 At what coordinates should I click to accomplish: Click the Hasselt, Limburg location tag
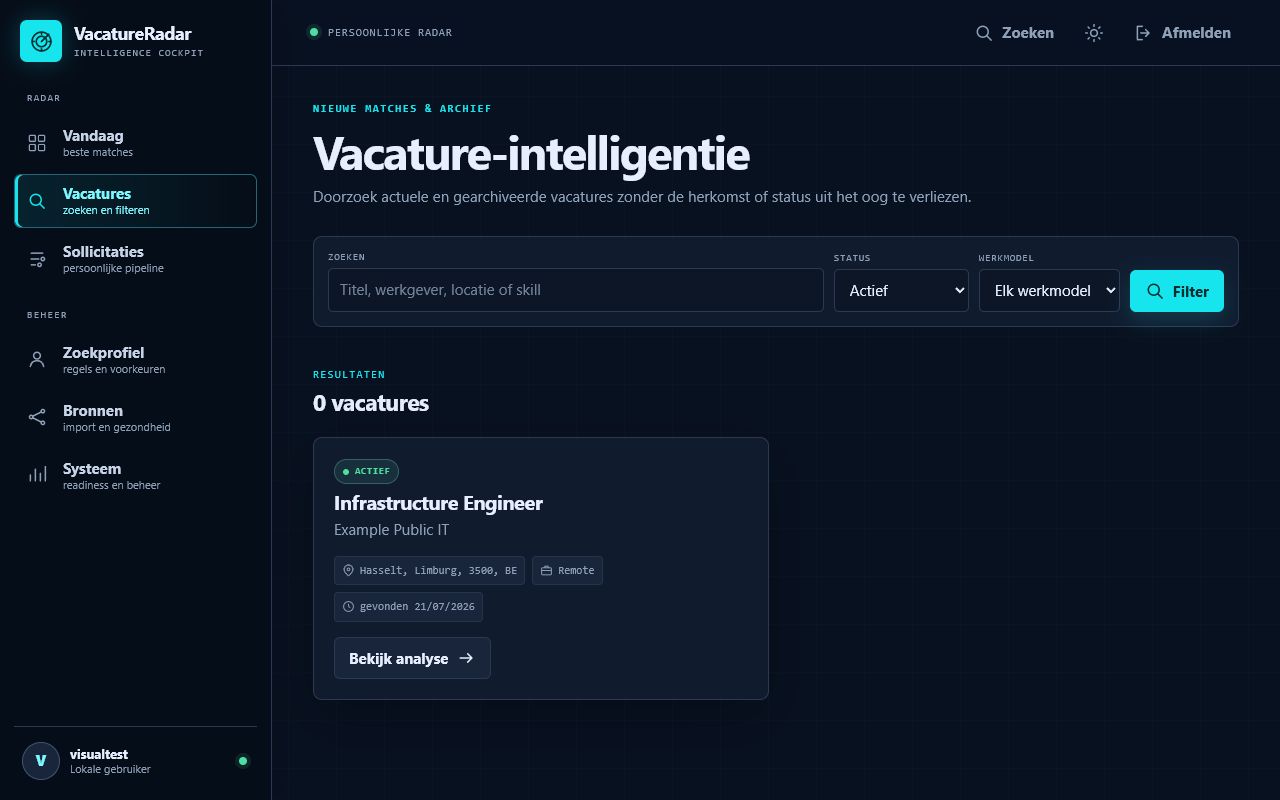pos(430,570)
